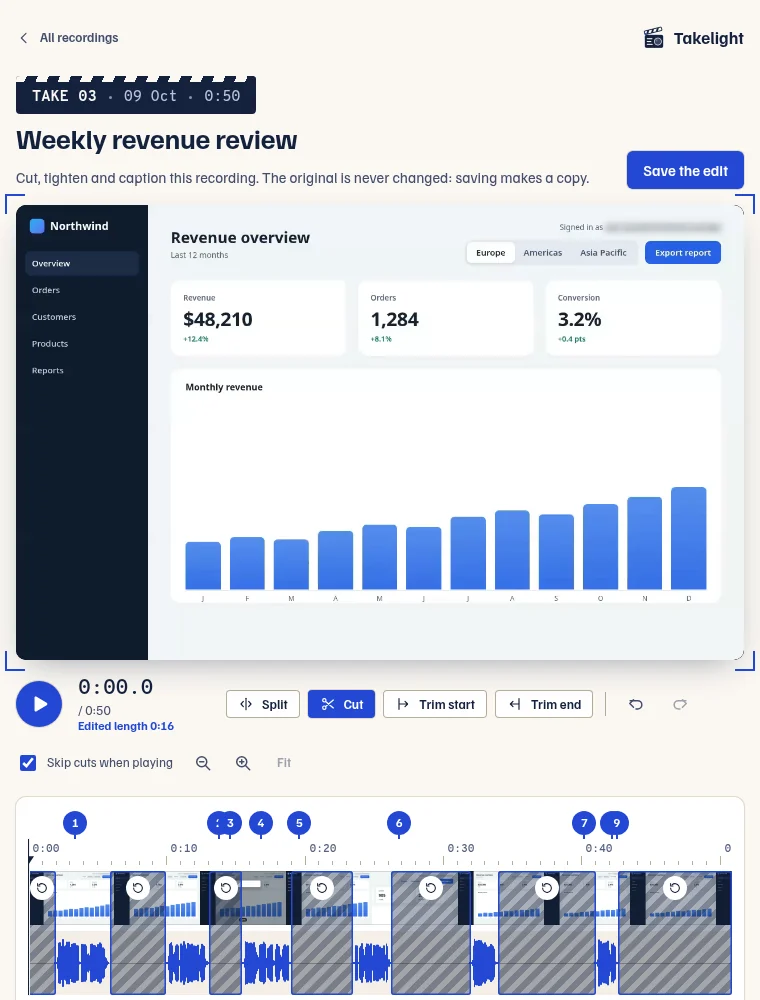Open the All recordings link

coord(78,38)
